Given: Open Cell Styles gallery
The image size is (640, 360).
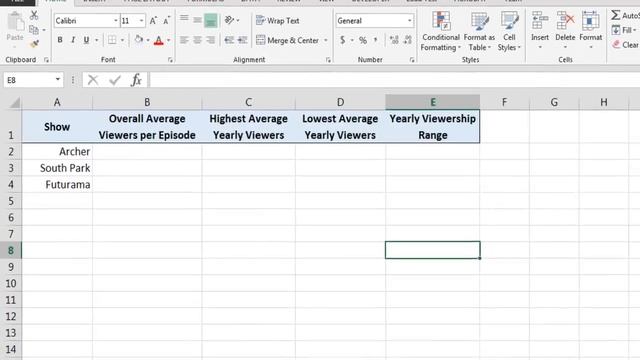Looking at the screenshot, I should (509, 32).
